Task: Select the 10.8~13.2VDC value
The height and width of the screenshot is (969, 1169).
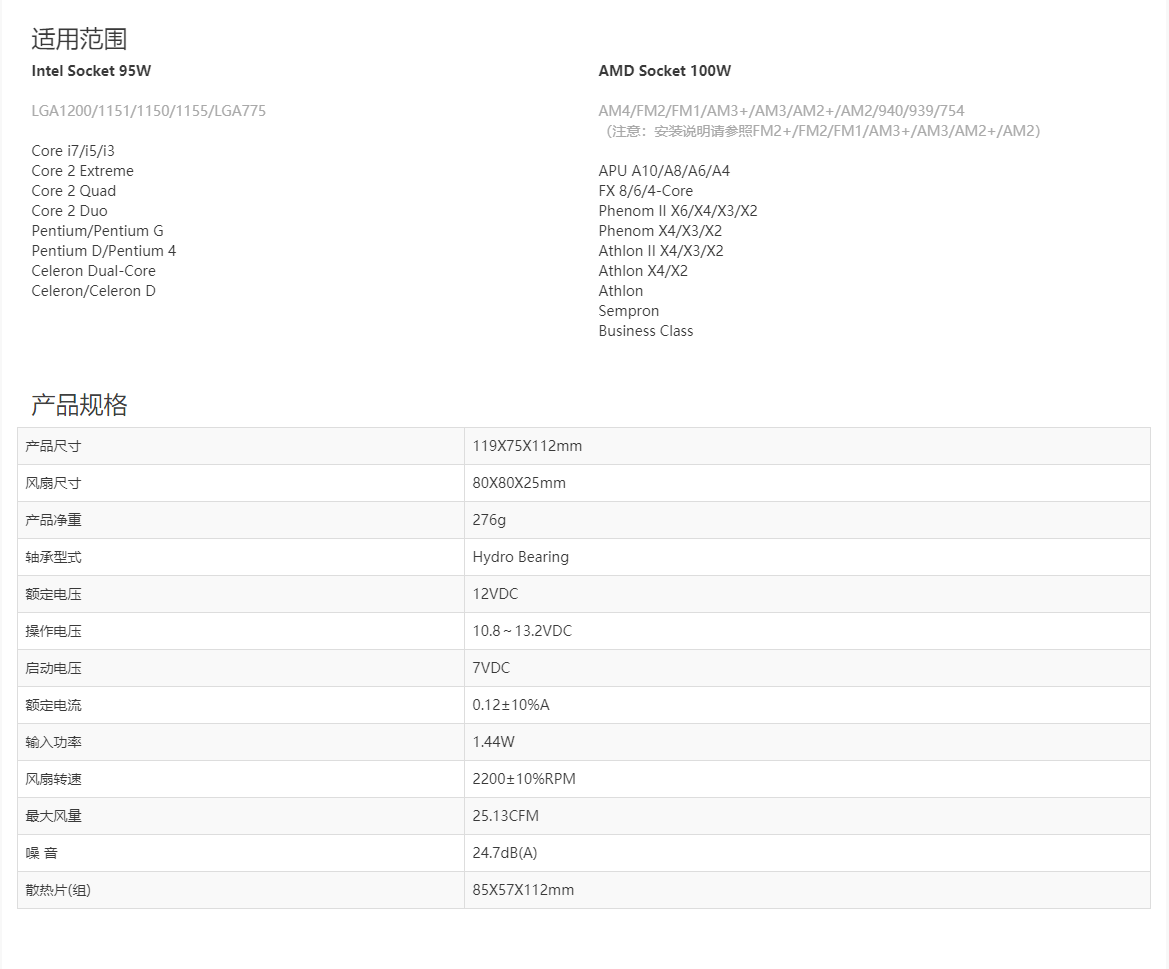Action: [x=522, y=631]
